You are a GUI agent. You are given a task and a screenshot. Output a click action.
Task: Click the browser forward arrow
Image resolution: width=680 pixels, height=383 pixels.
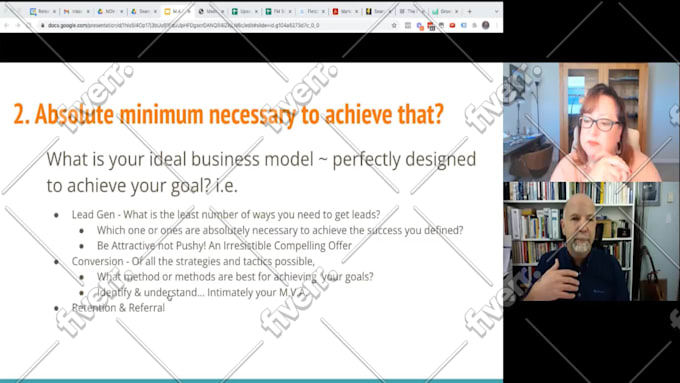18,26
